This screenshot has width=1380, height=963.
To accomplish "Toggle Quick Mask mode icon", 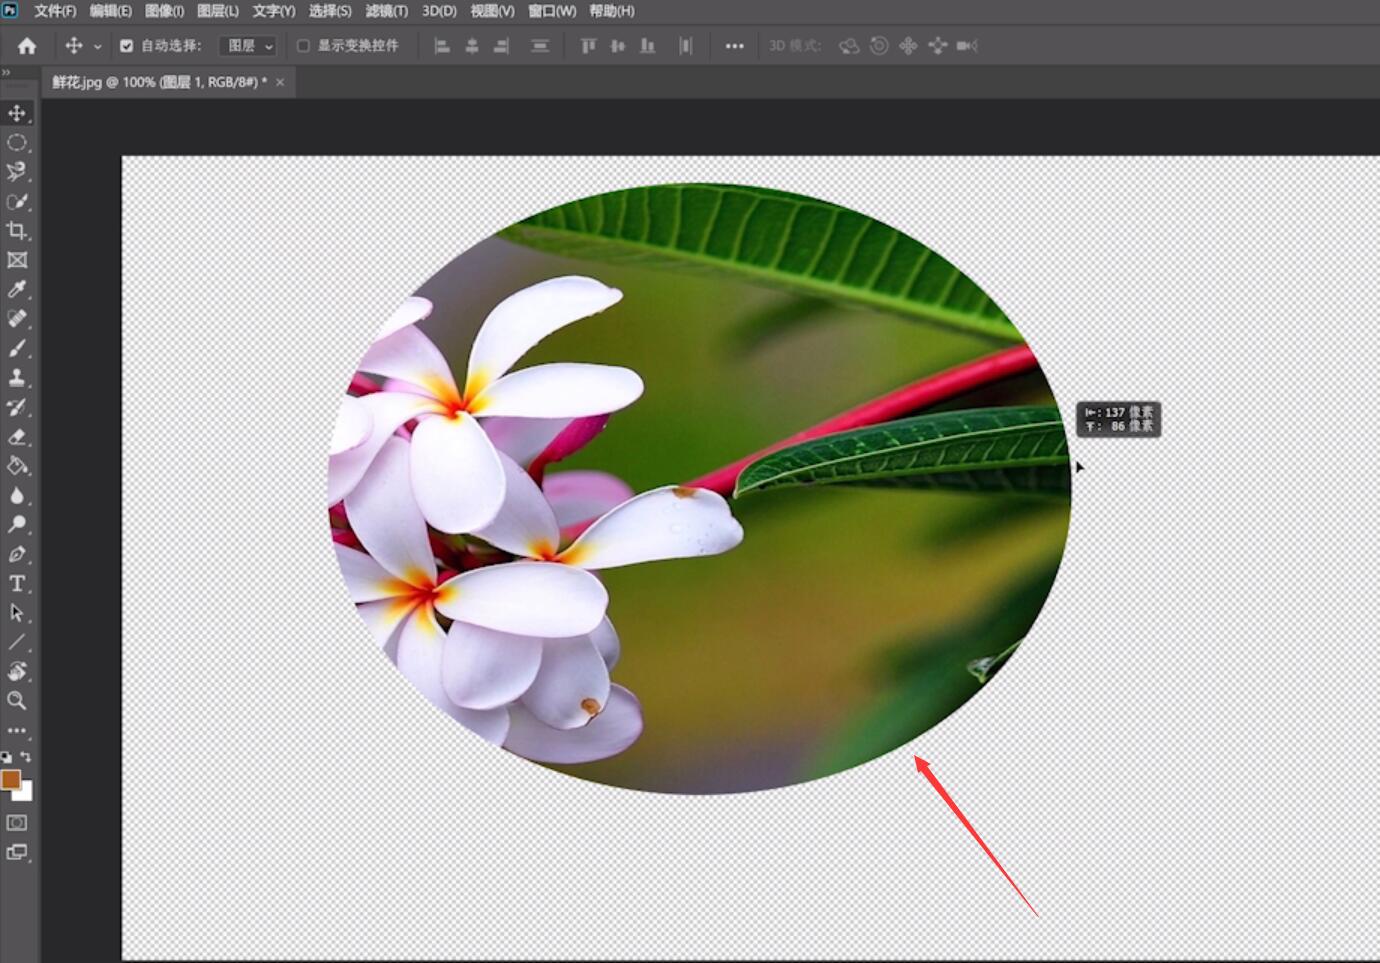I will [17, 823].
